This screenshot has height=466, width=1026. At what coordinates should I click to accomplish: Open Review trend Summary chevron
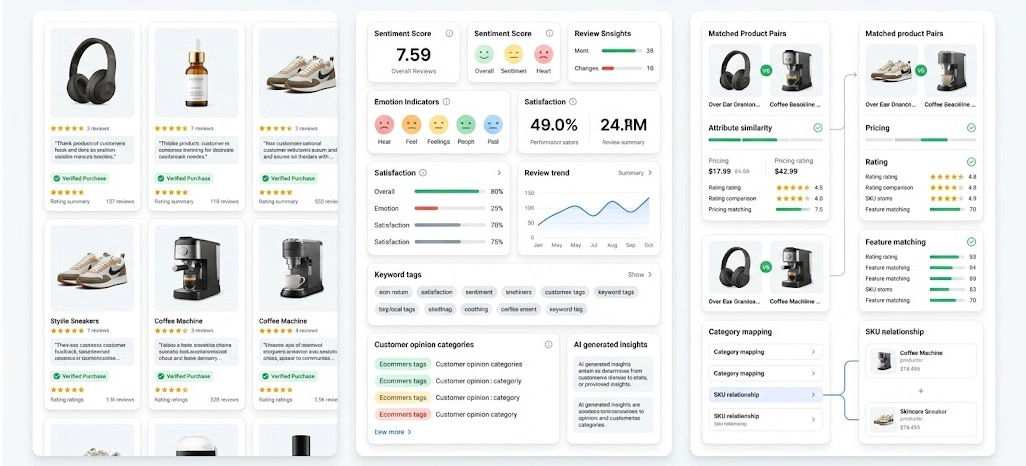pos(650,173)
